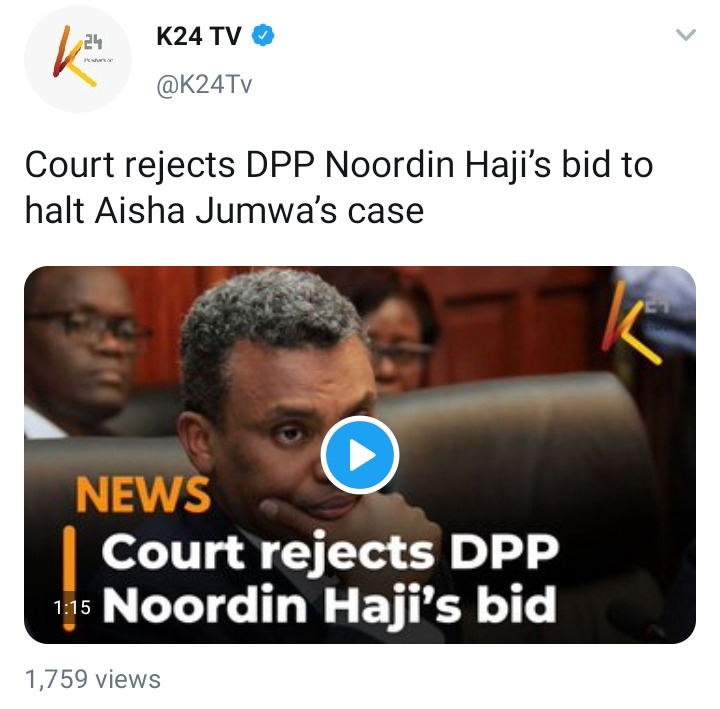Click the central man's face in thumbnail
Image resolution: width=720 pixels, height=709 pixels.
click(x=294, y=422)
